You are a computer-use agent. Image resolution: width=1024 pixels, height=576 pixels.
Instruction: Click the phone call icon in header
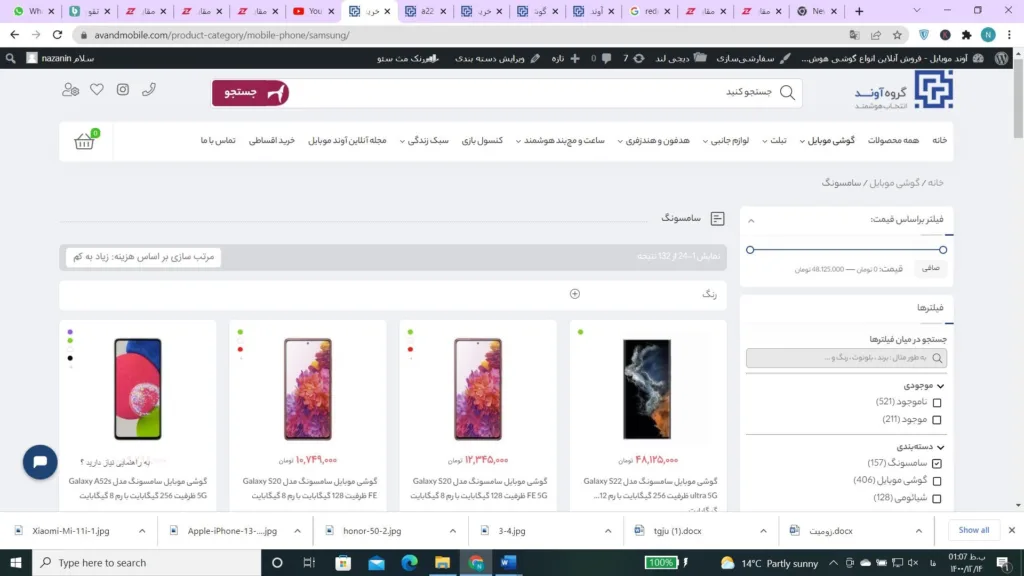click(149, 89)
